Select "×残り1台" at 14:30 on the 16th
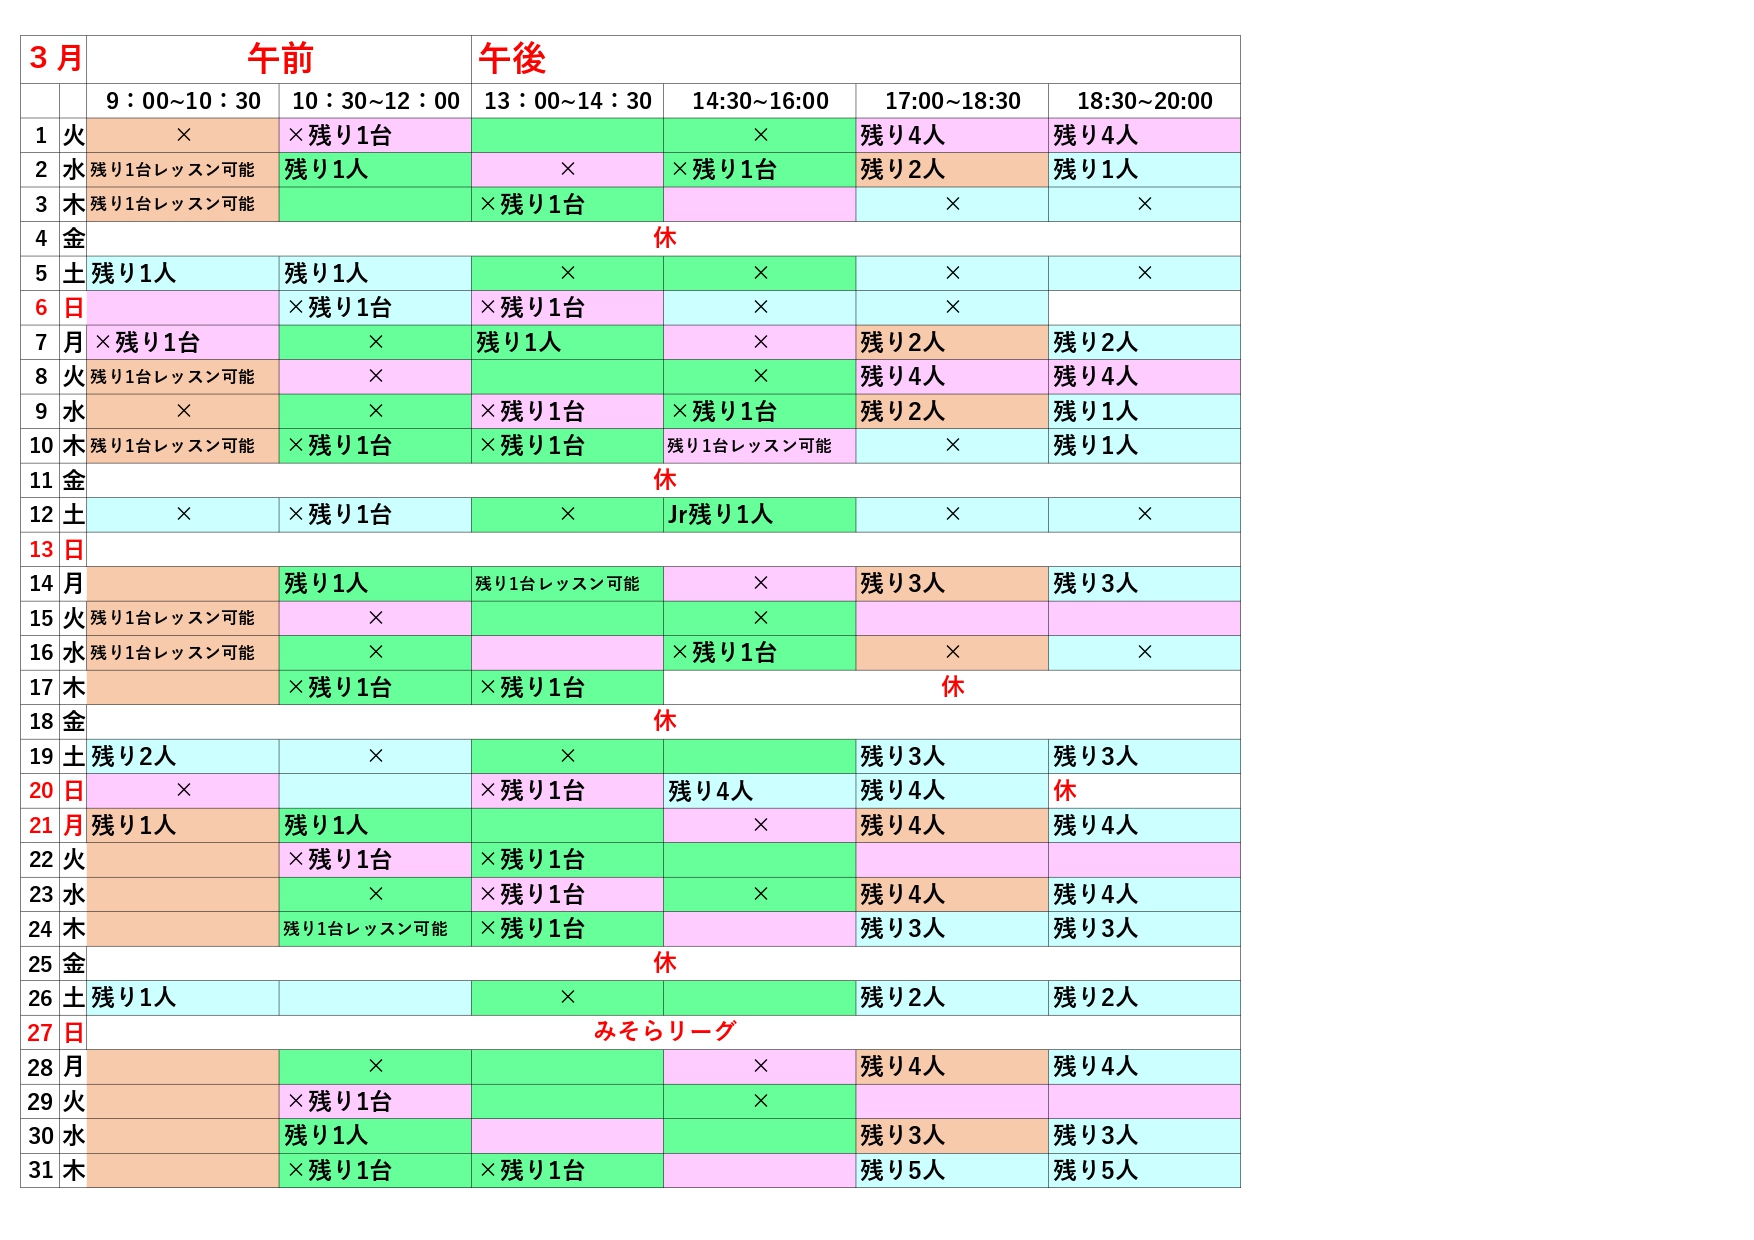1754x1240 pixels. click(724, 653)
